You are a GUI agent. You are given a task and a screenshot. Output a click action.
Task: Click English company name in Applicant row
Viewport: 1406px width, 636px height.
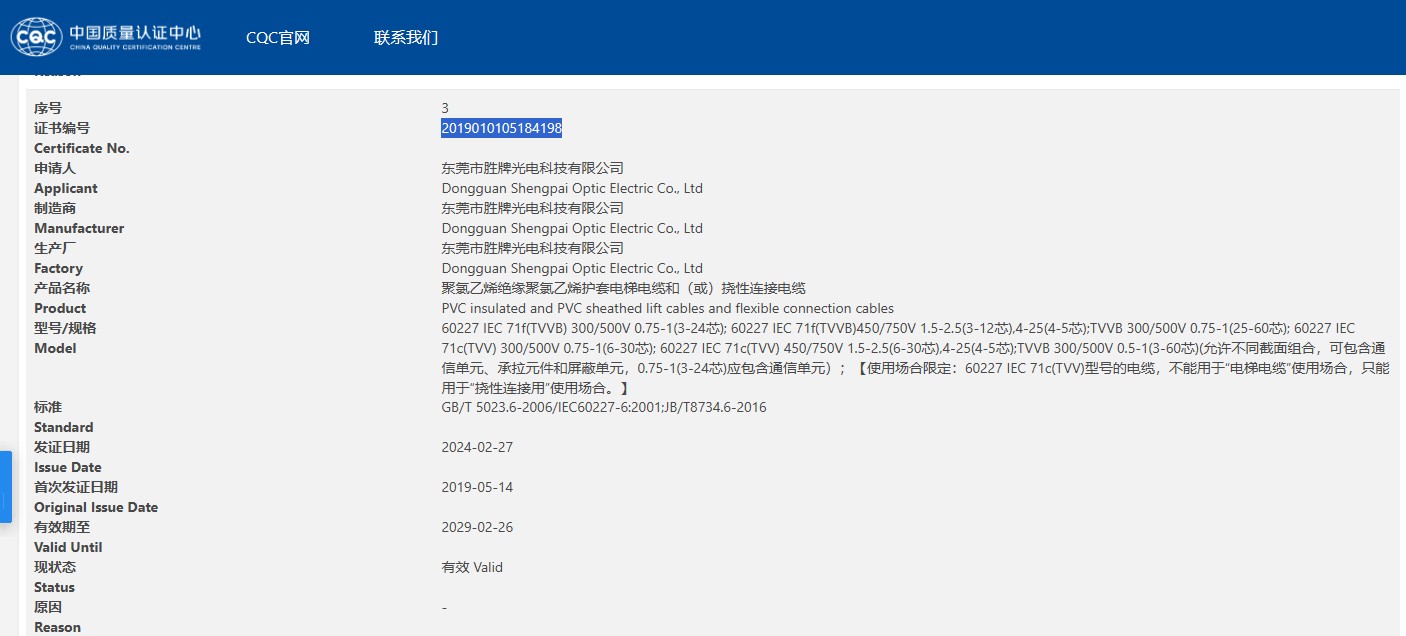click(x=572, y=188)
